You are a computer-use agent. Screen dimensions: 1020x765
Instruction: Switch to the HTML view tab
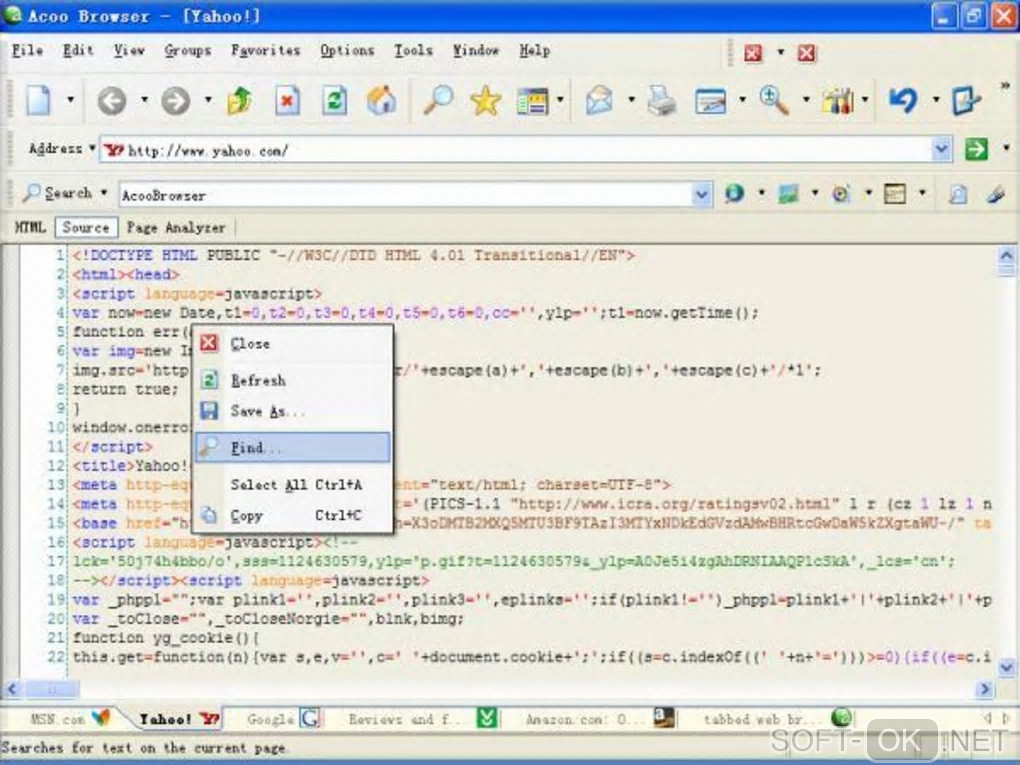click(x=30, y=228)
